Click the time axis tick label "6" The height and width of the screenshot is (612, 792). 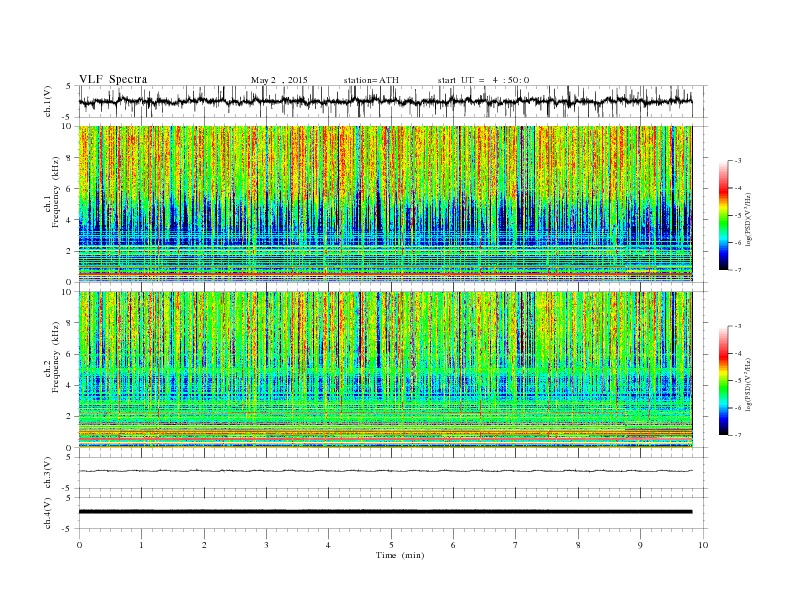coord(453,545)
